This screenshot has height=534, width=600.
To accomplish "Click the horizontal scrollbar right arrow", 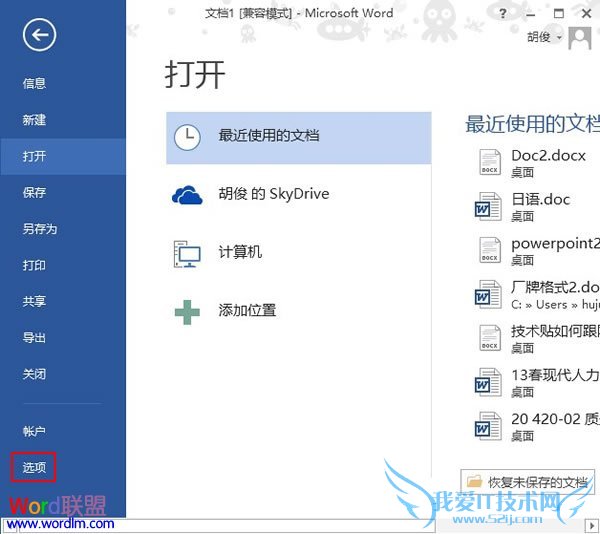I will coord(592,526).
